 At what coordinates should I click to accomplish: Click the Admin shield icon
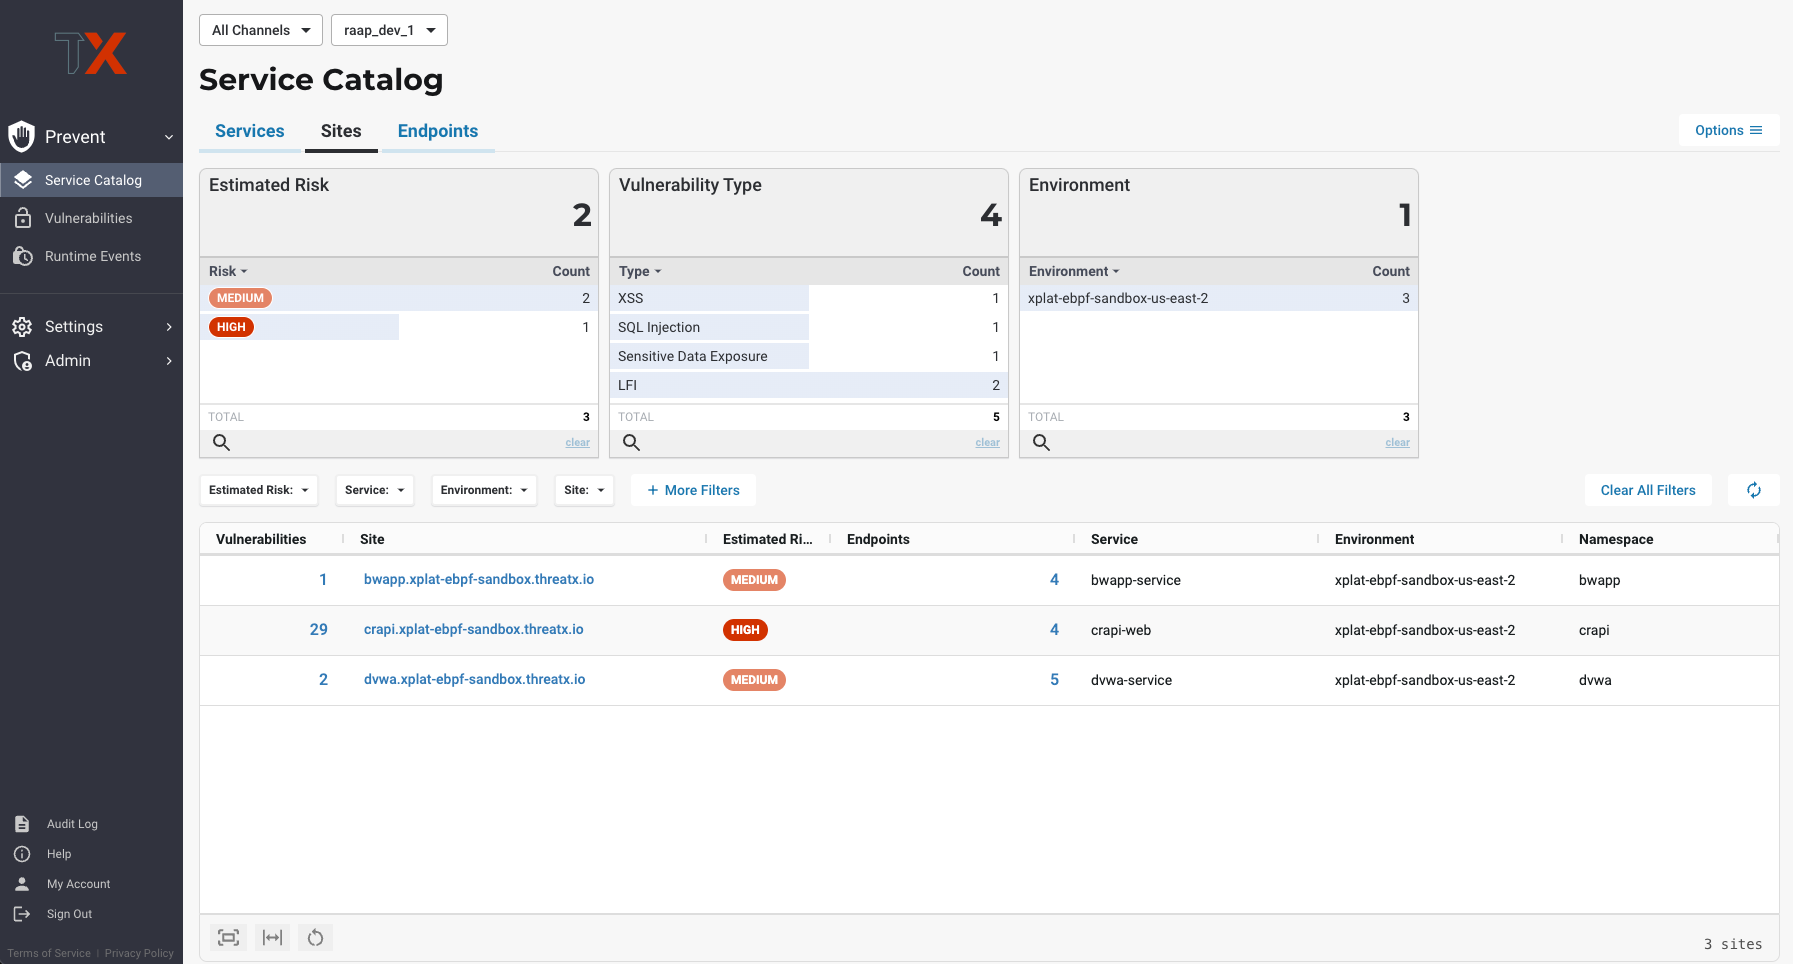(22, 361)
